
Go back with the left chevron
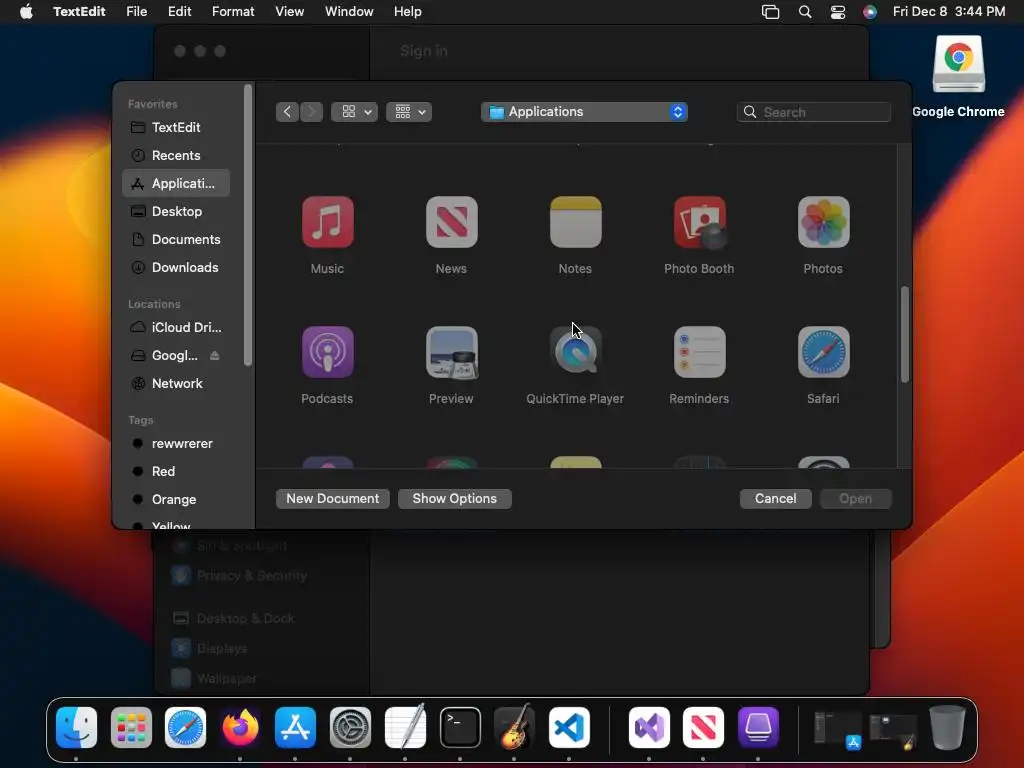coord(287,112)
